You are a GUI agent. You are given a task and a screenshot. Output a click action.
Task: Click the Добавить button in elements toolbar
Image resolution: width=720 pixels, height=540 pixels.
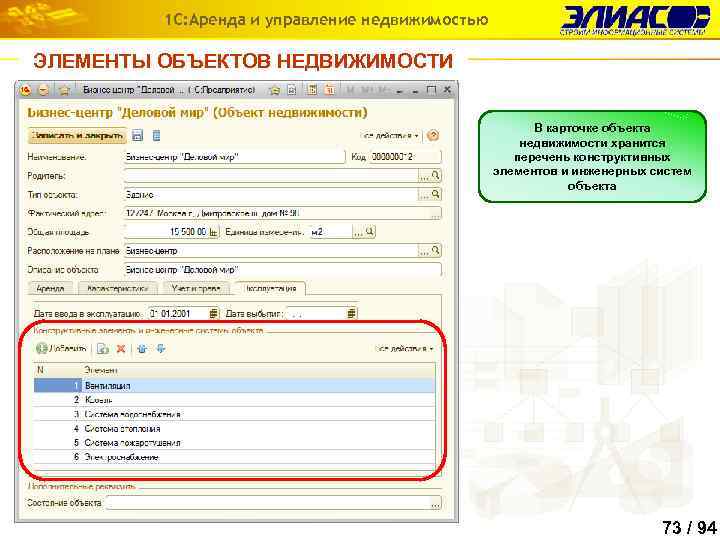[62, 349]
